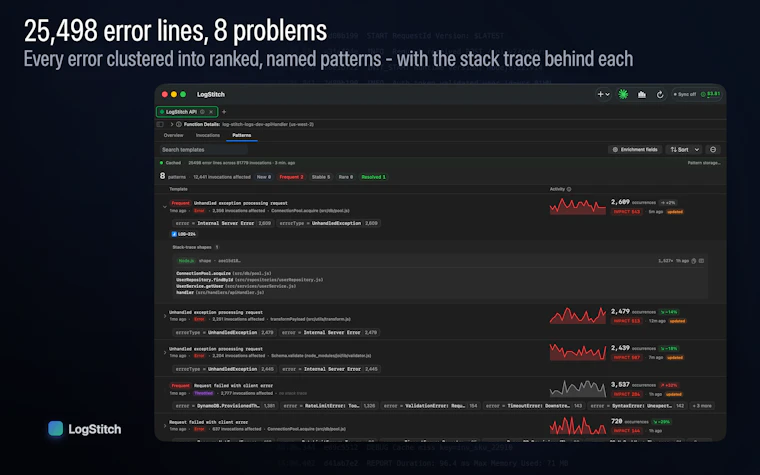
Task: Open the chart icon in the title bar
Action: (x=642, y=95)
